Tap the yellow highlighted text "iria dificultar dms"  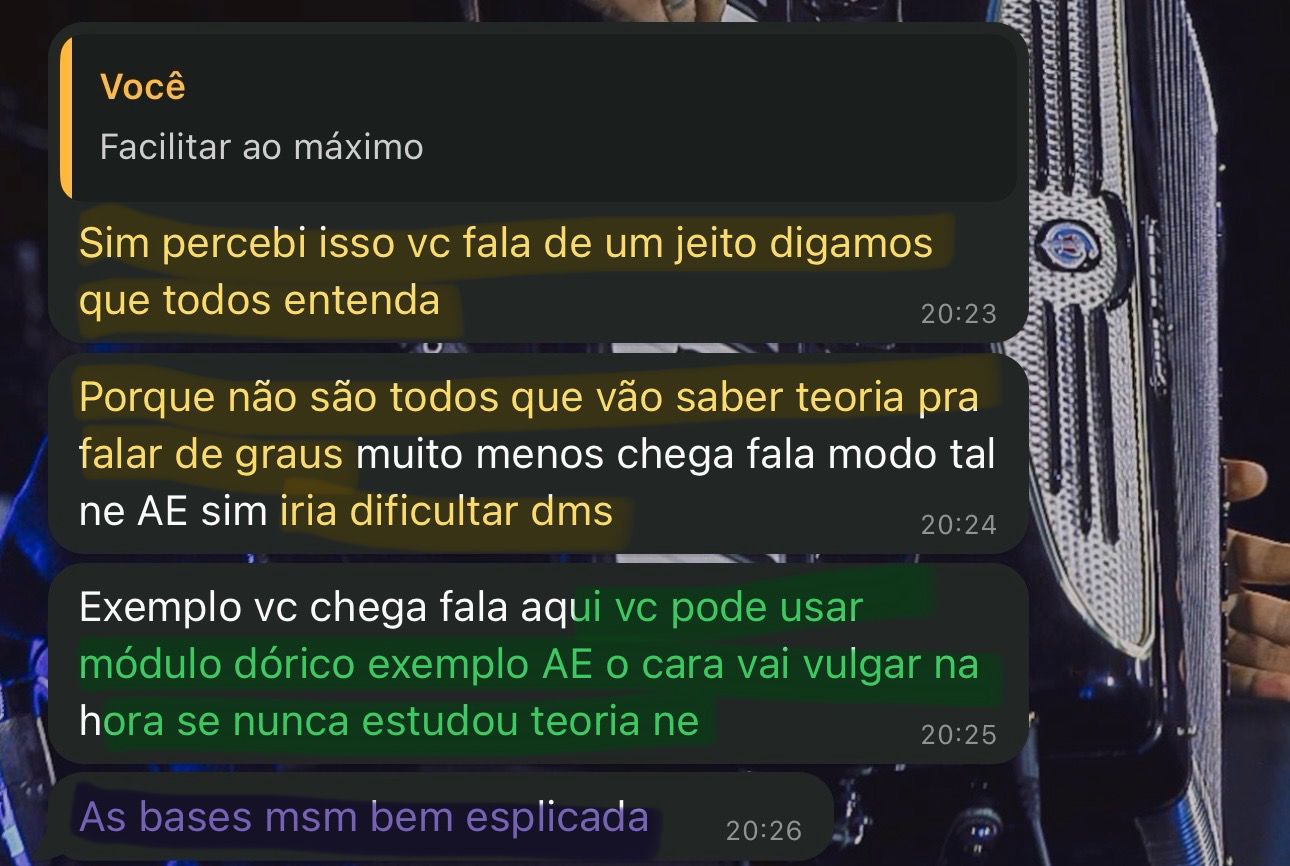(x=446, y=511)
